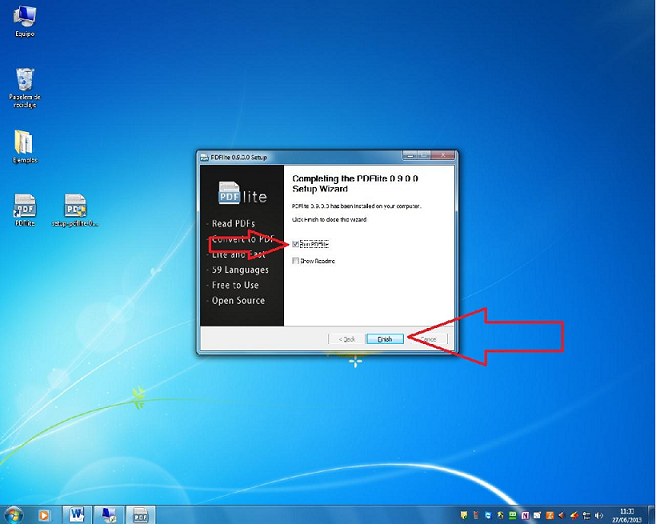
Task: Click the Show desktop strip
Action: click(x=652, y=515)
